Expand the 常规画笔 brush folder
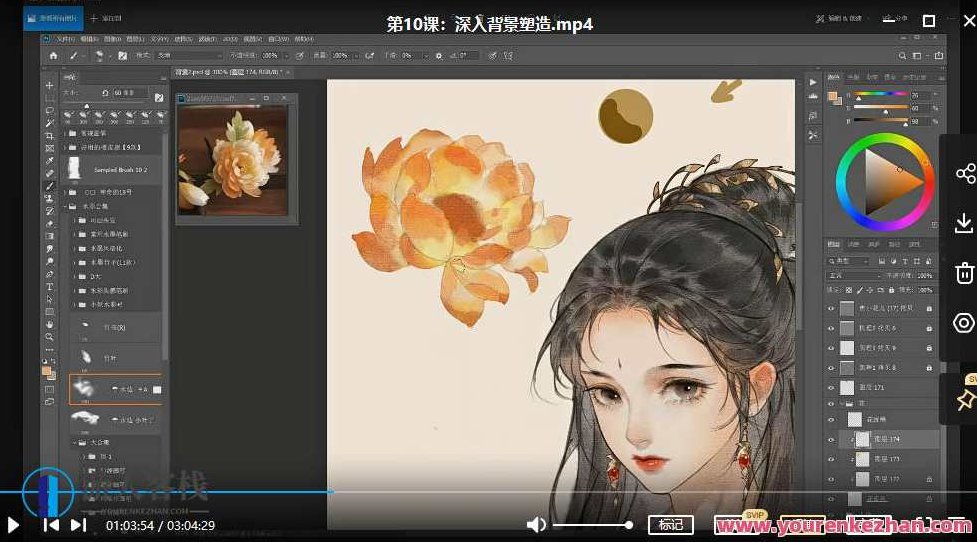This screenshot has width=977, height=542. [65, 133]
